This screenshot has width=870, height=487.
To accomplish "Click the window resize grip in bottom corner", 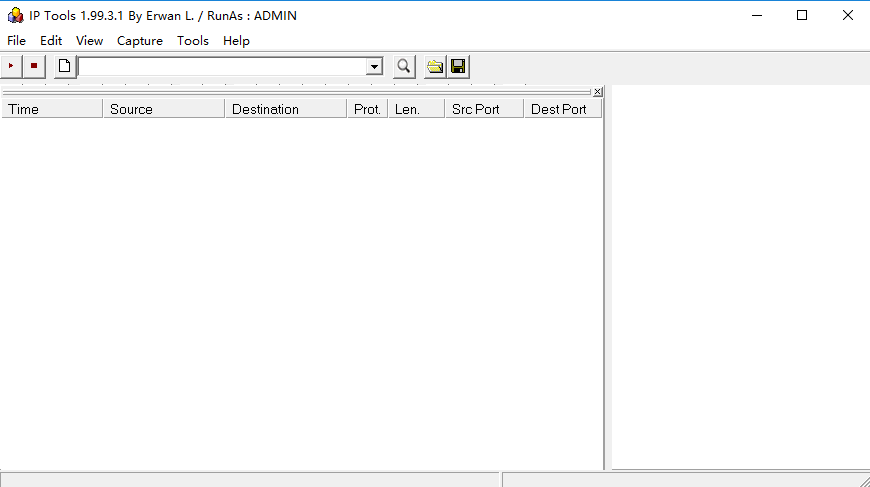I will [x=864, y=481].
